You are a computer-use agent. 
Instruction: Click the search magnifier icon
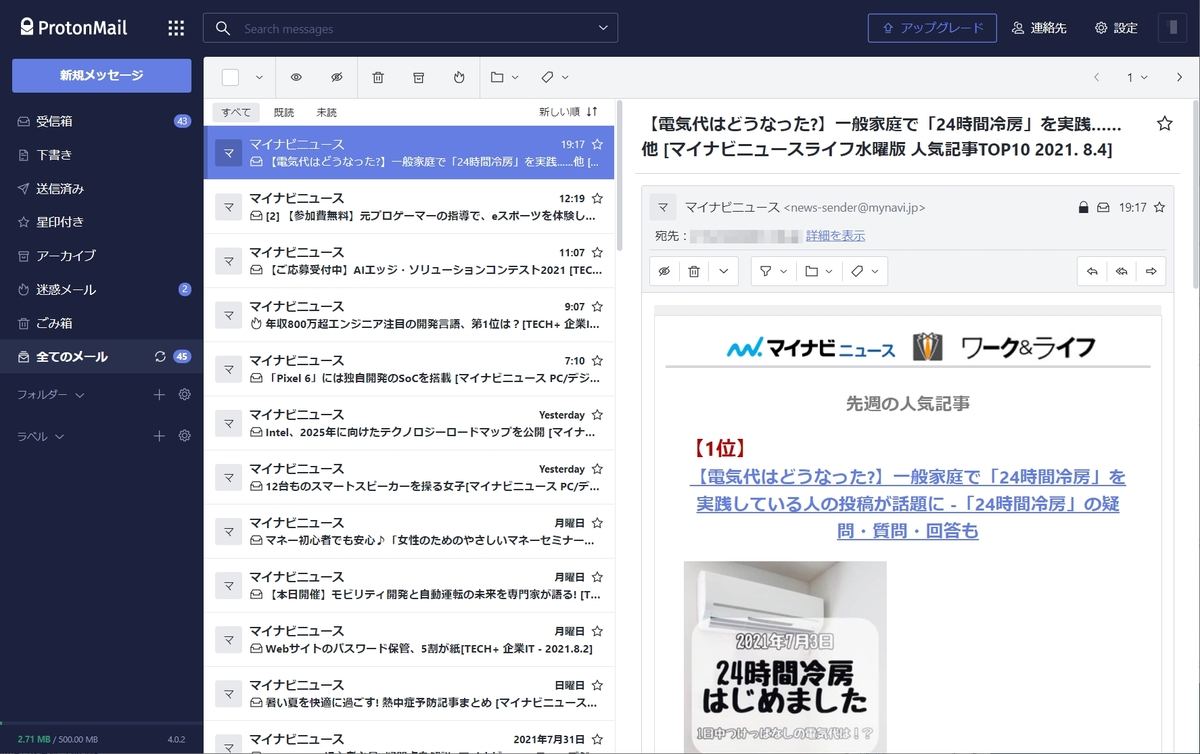(x=224, y=28)
